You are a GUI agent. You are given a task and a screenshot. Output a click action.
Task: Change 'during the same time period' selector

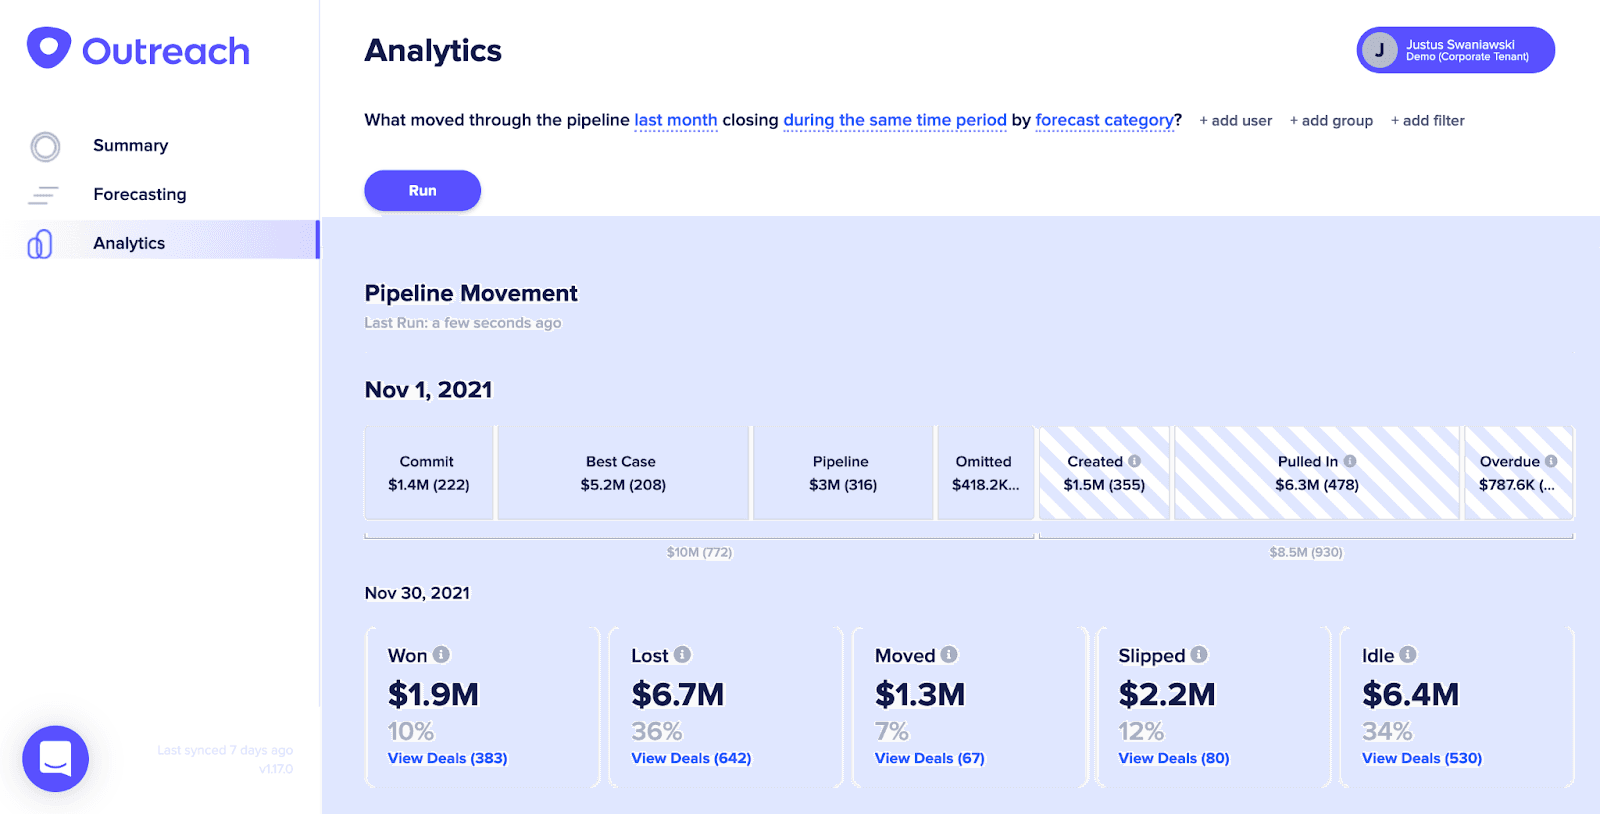894,120
